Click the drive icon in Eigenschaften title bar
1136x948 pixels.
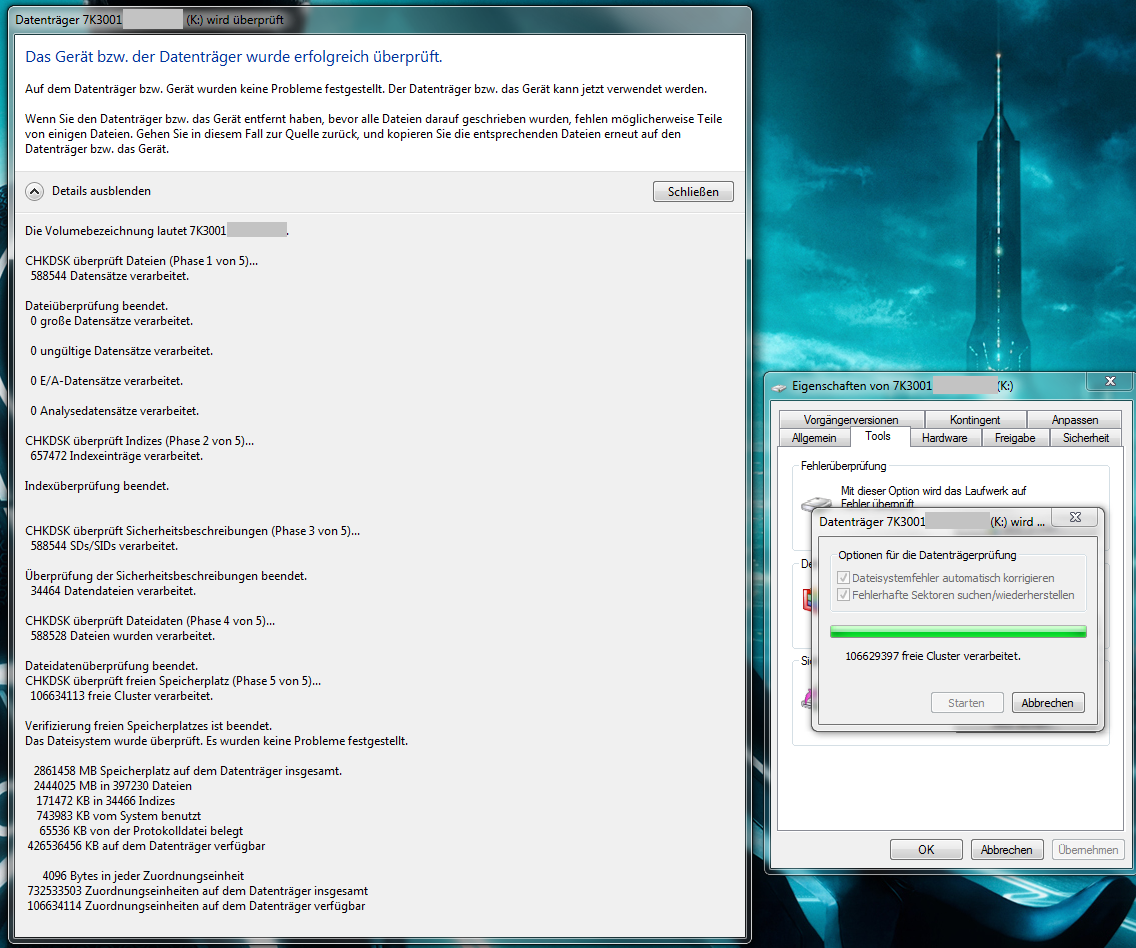pos(780,386)
